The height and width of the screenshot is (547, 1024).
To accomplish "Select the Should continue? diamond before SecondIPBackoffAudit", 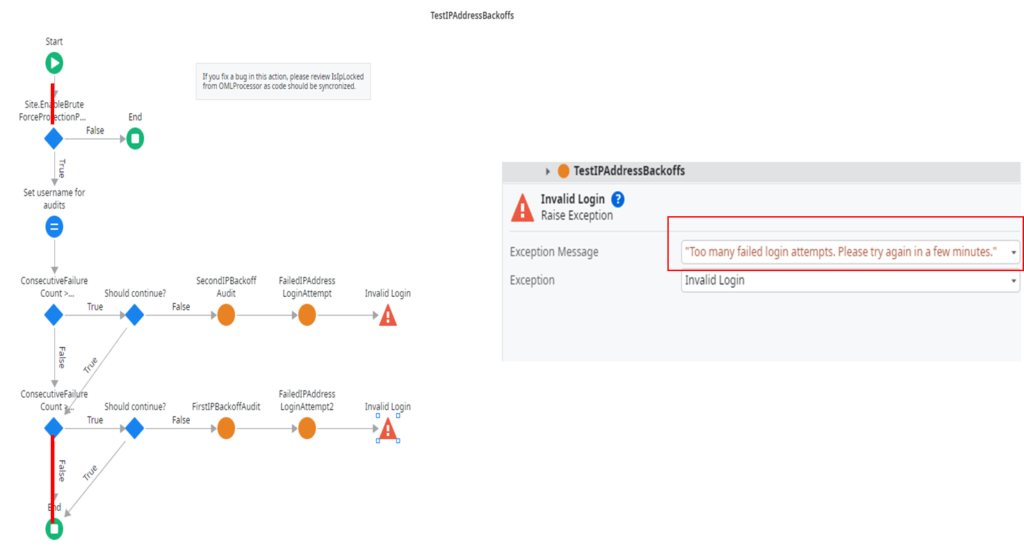I will tap(135, 315).
